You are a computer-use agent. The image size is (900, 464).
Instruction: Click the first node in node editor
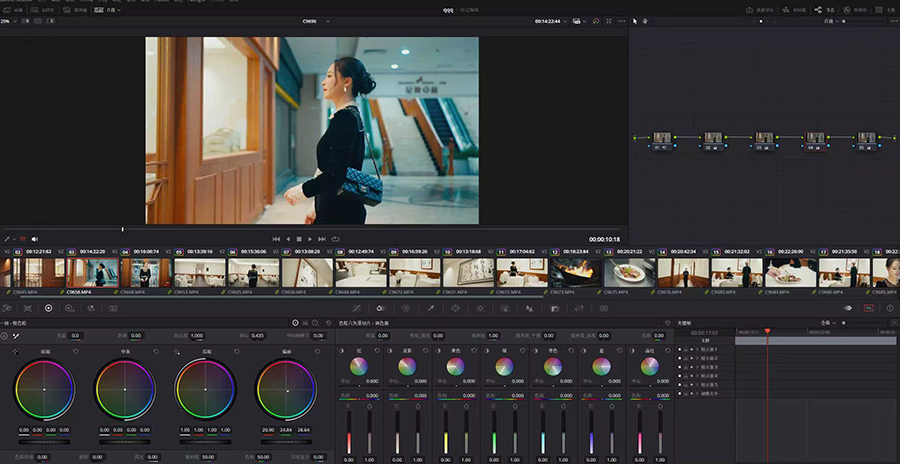(660, 139)
